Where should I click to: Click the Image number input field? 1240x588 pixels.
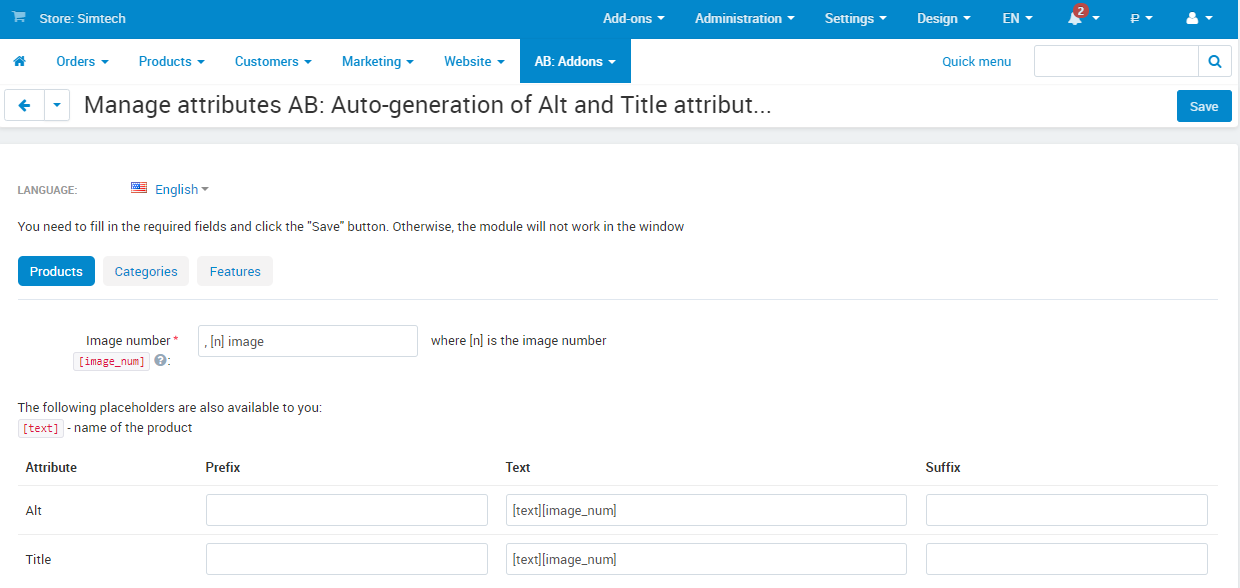coord(307,340)
